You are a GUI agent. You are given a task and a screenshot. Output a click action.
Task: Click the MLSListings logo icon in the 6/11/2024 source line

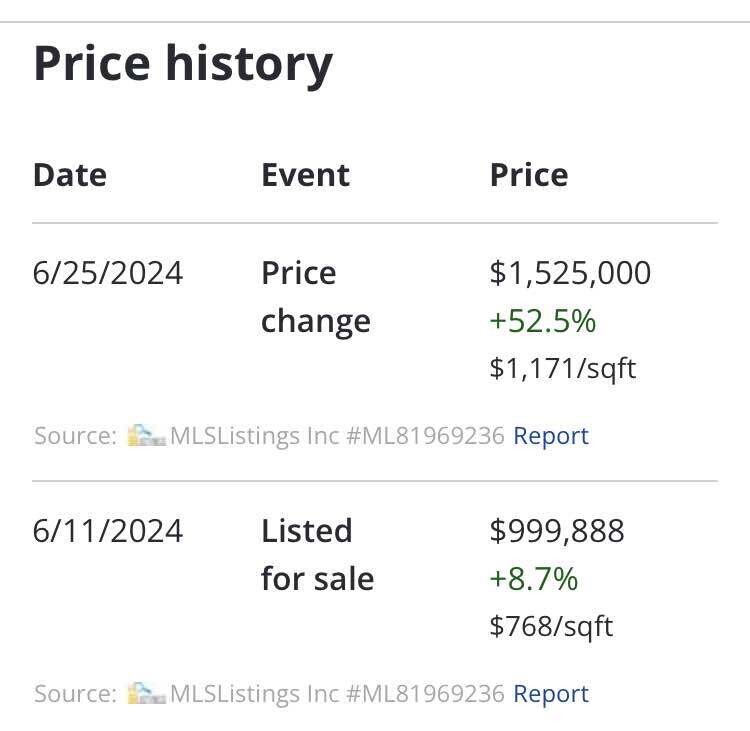click(x=146, y=694)
